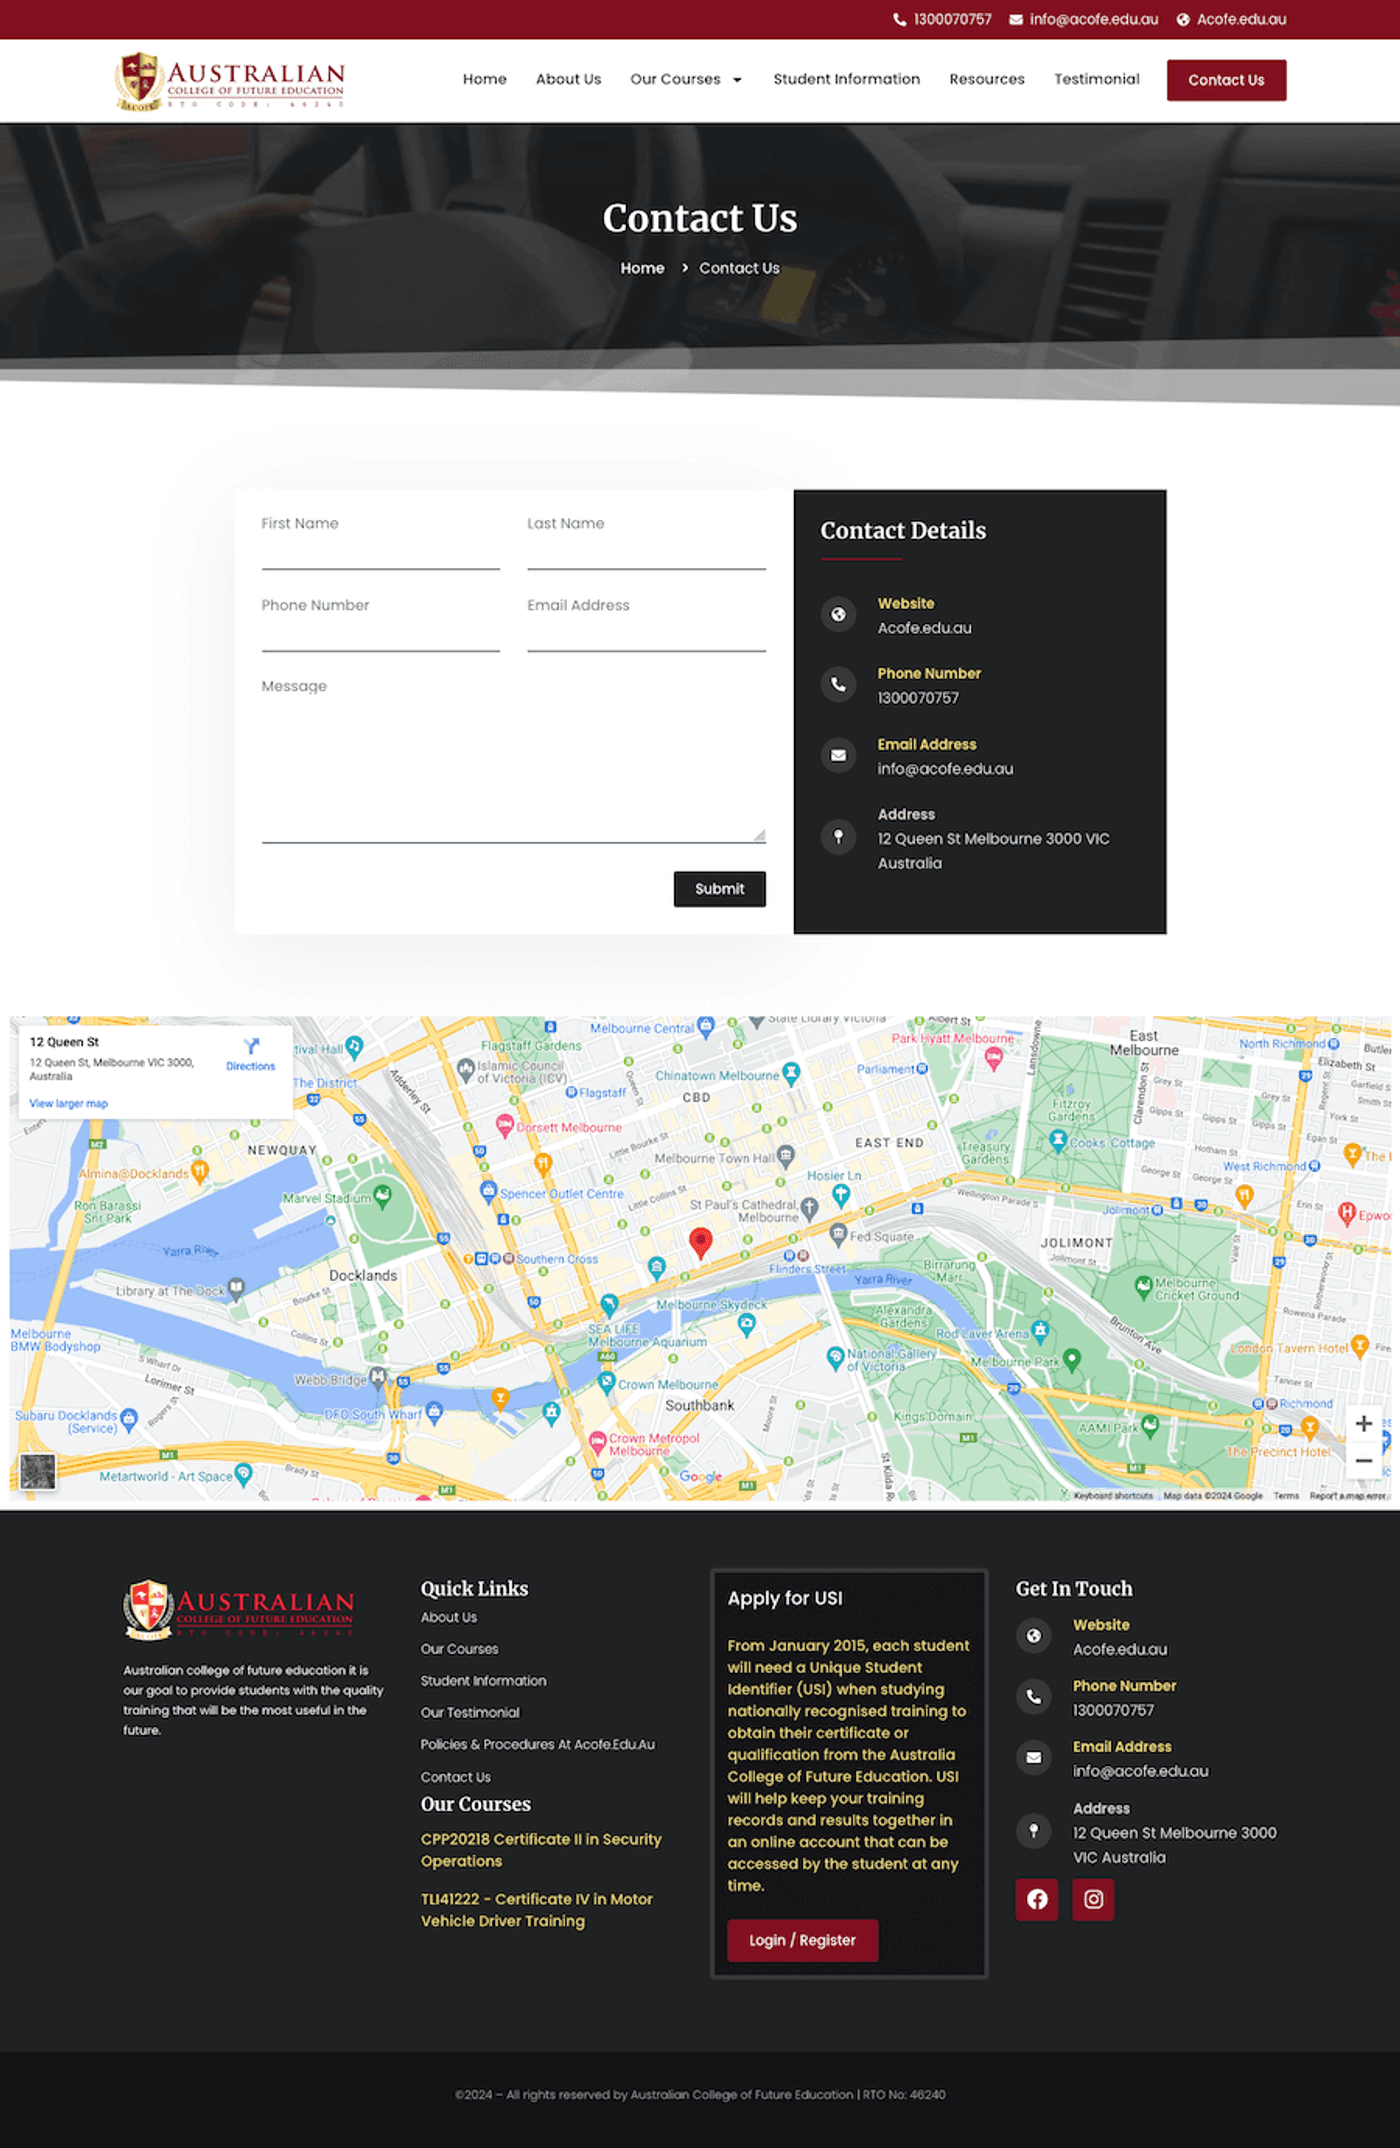Viewport: 1400px width, 2148px height.
Task: Click Get In Touch website globe icon
Action: tap(1033, 1636)
